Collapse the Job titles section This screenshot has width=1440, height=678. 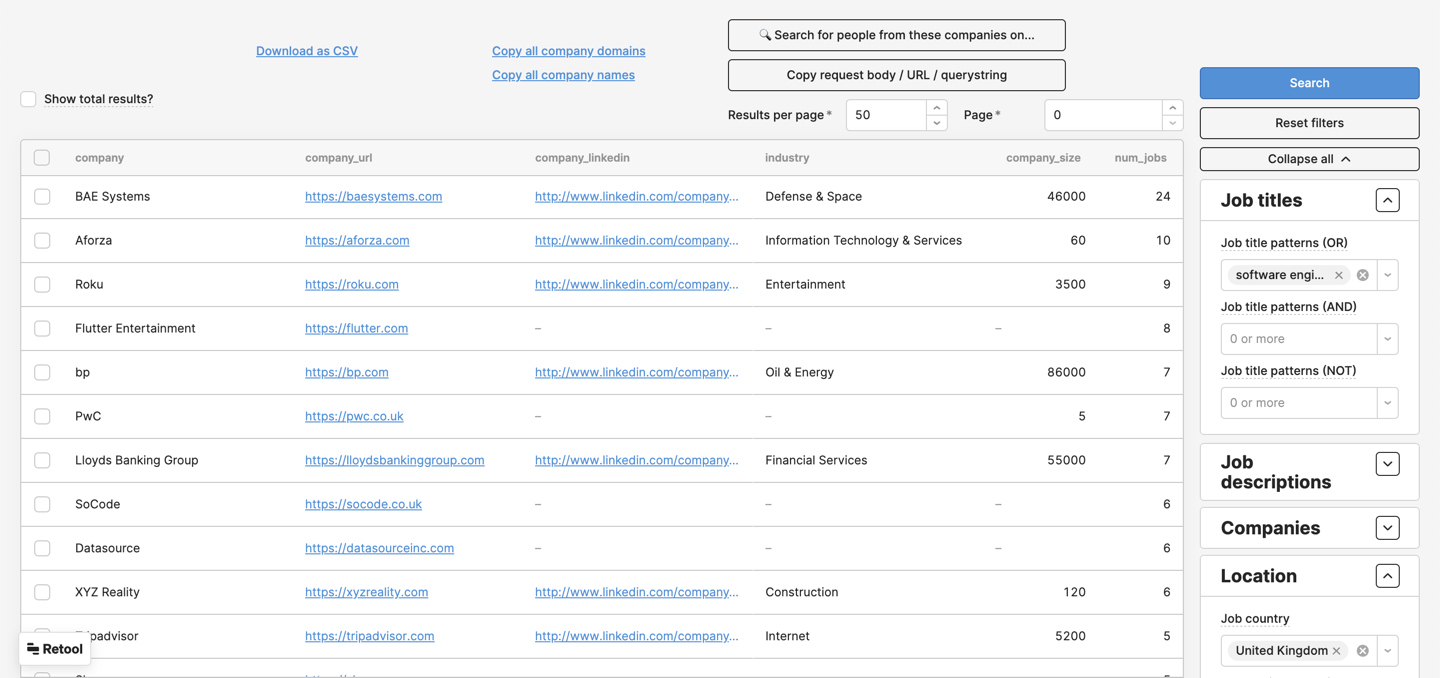(1387, 201)
